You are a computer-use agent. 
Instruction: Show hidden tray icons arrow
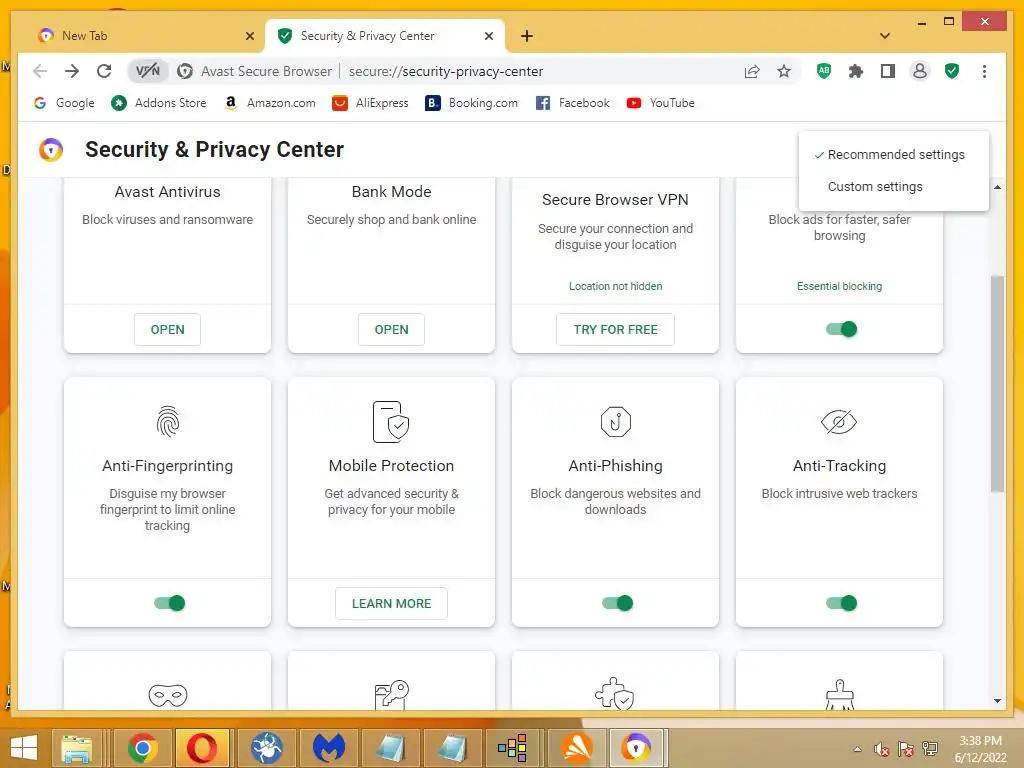point(857,749)
